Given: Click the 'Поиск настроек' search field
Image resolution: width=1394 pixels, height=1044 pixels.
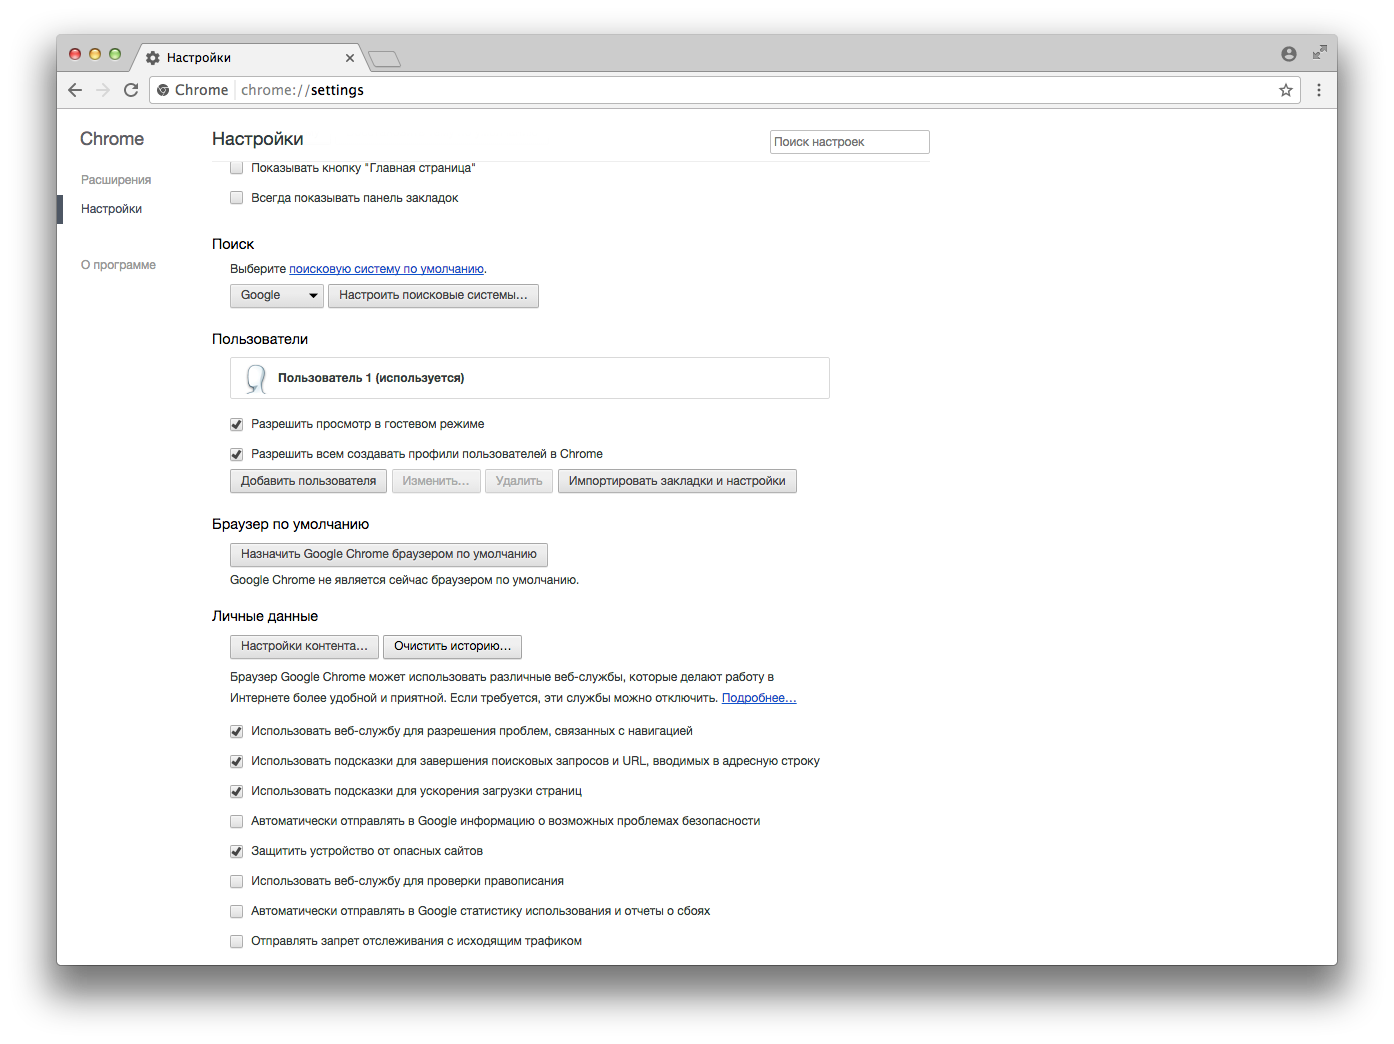Looking at the screenshot, I should point(849,142).
